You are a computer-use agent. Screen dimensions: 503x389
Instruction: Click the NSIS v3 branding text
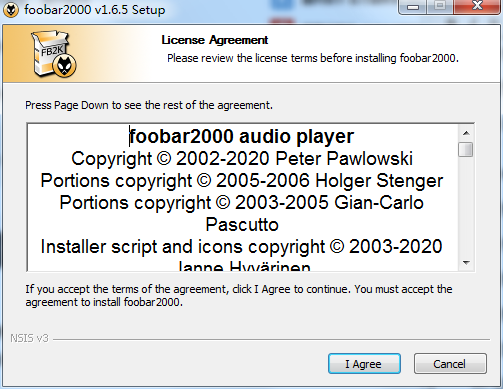coord(29,338)
